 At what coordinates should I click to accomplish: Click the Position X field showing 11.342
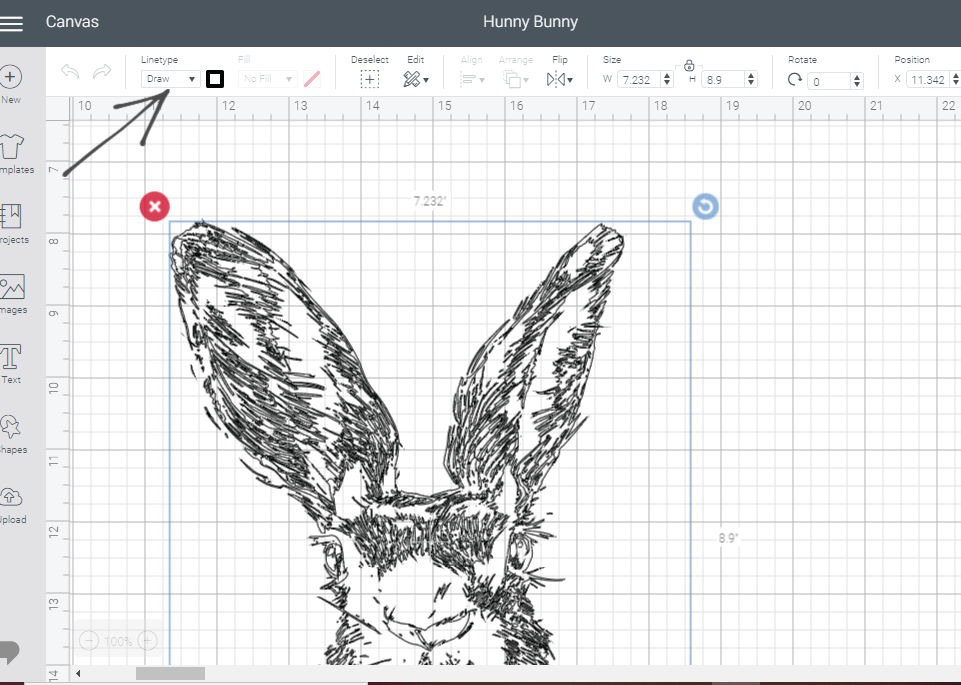point(928,80)
